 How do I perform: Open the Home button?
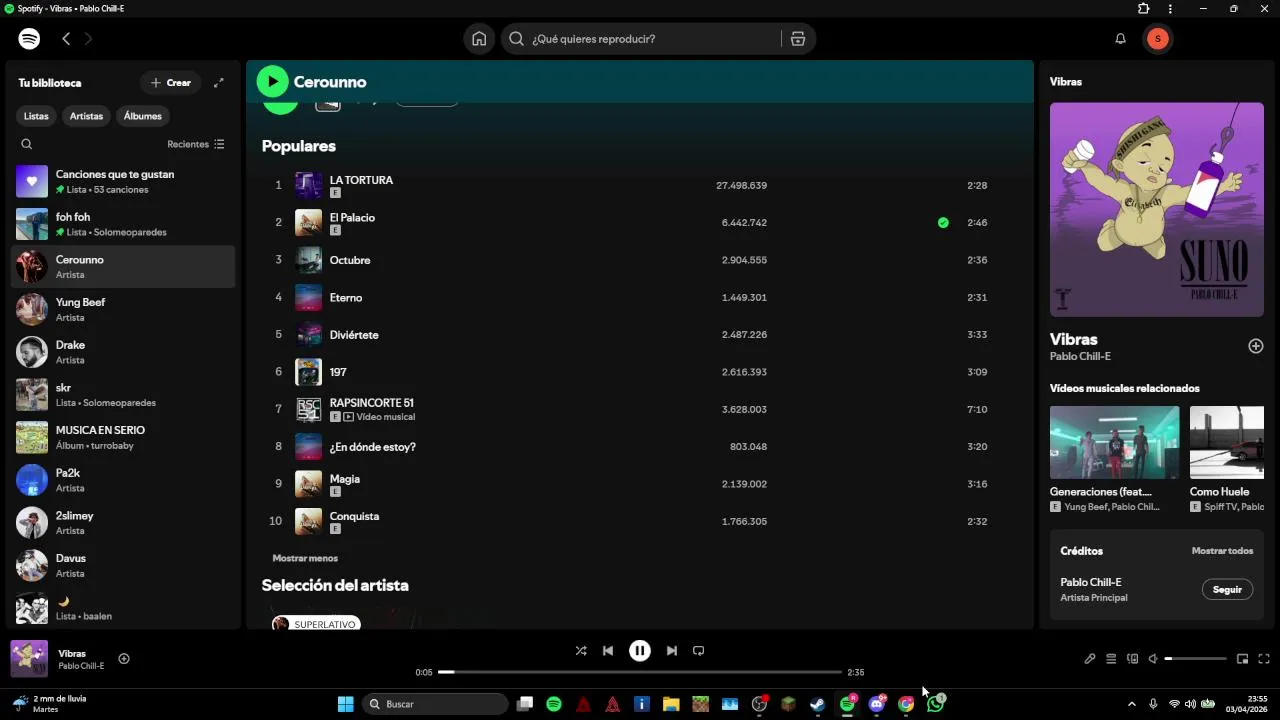(x=479, y=39)
